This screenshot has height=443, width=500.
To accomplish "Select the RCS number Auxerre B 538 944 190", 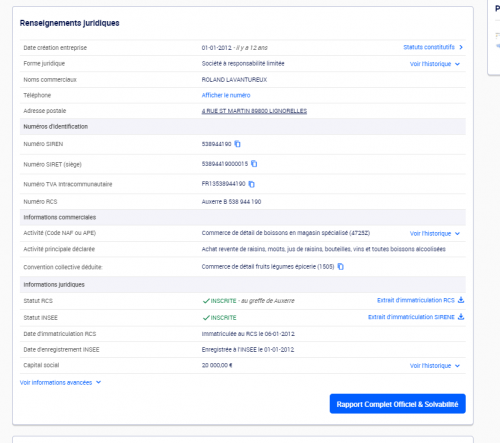I will pos(231,202).
